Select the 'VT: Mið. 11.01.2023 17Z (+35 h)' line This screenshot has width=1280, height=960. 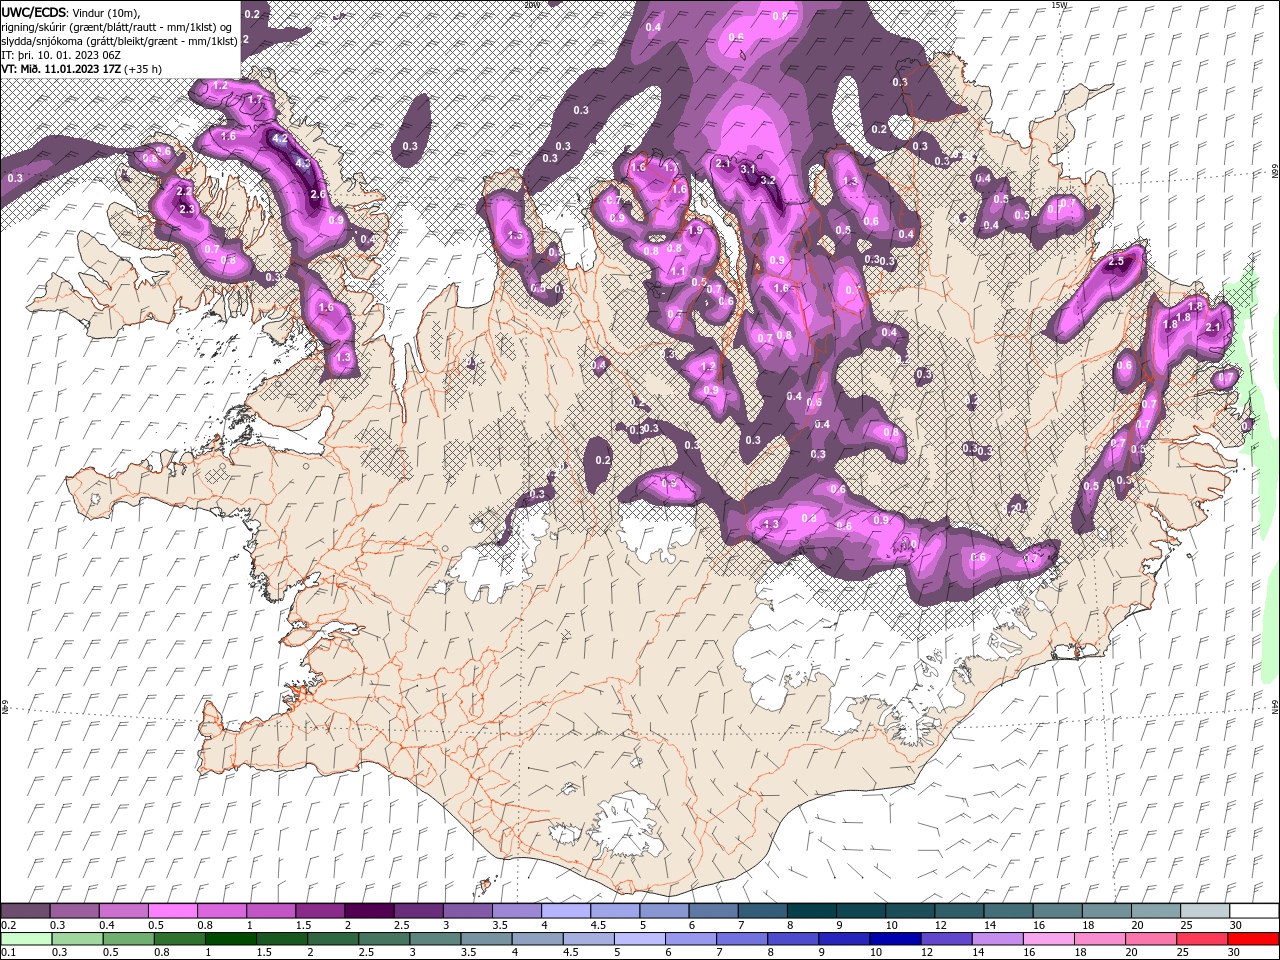(x=82, y=69)
